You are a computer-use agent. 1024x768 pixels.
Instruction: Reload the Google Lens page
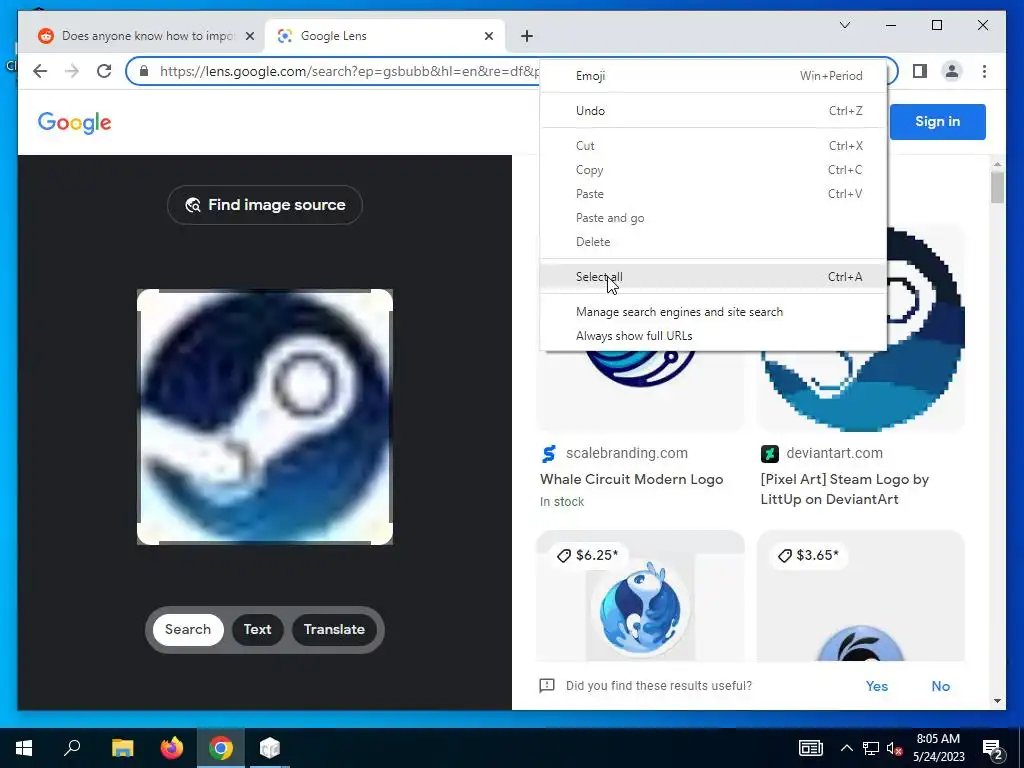(104, 71)
